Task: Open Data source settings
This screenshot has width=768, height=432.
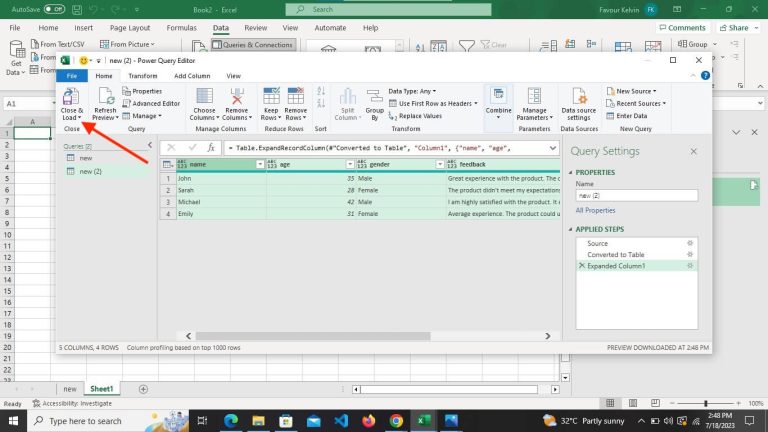Action: pos(578,97)
